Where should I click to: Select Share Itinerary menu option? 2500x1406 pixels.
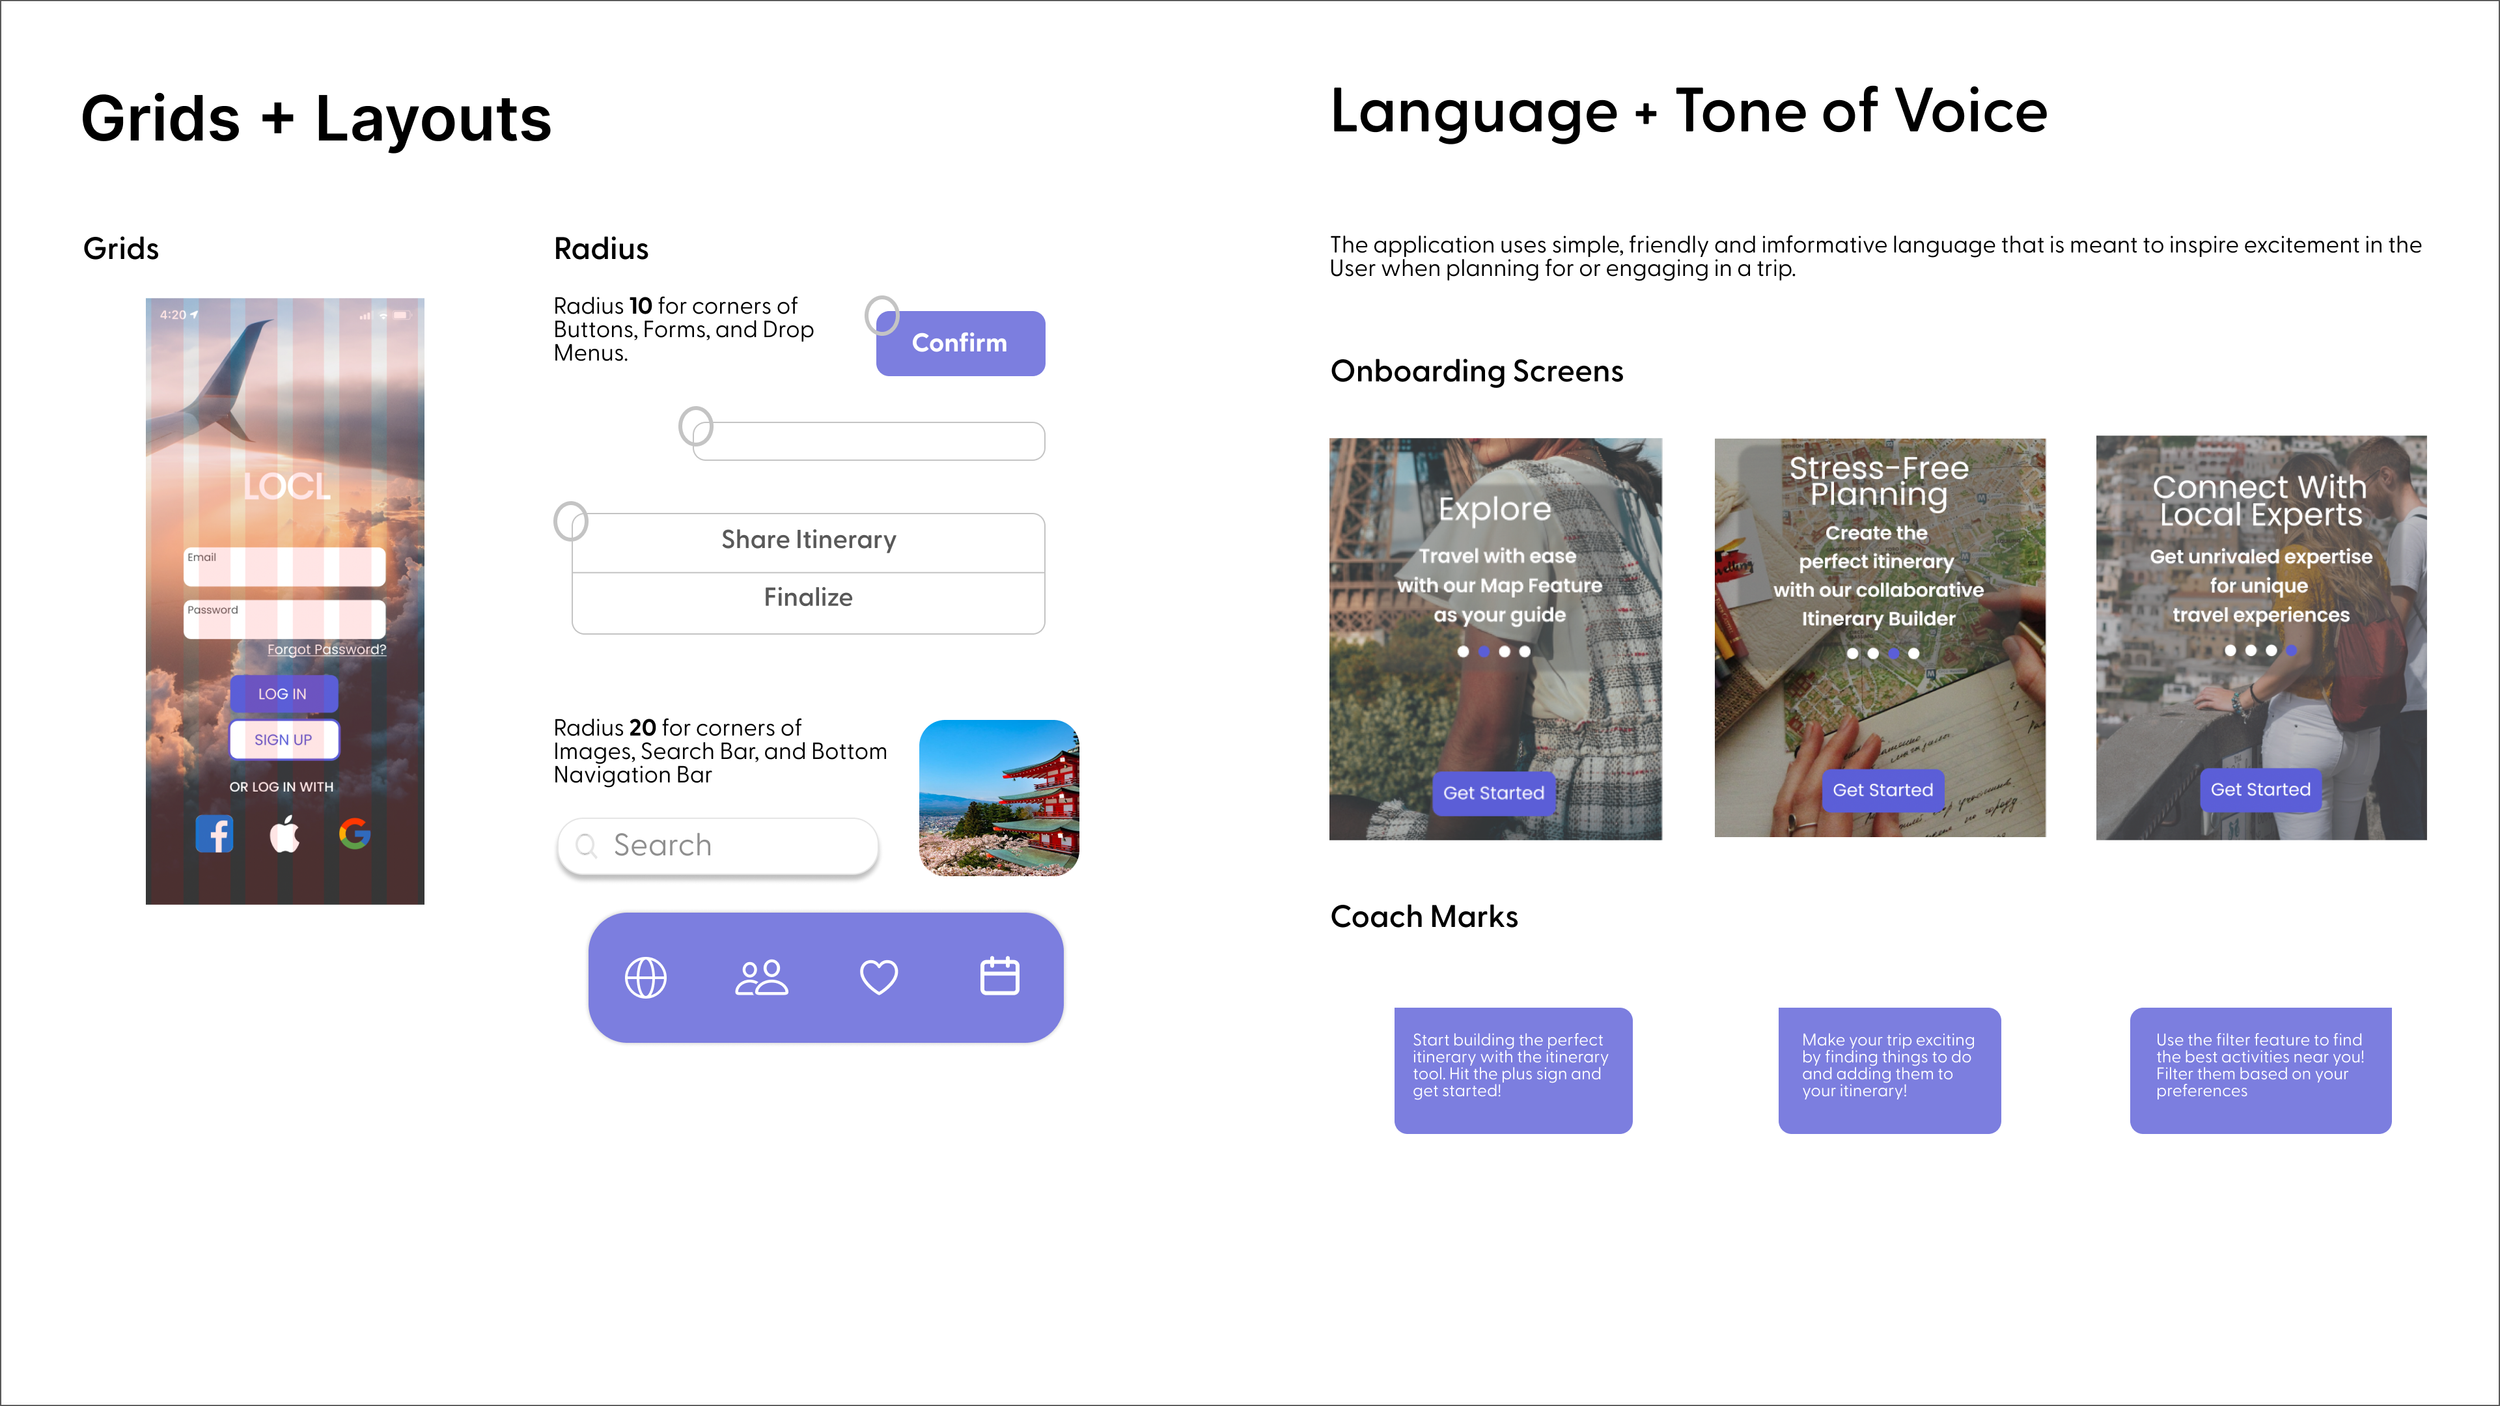click(808, 541)
